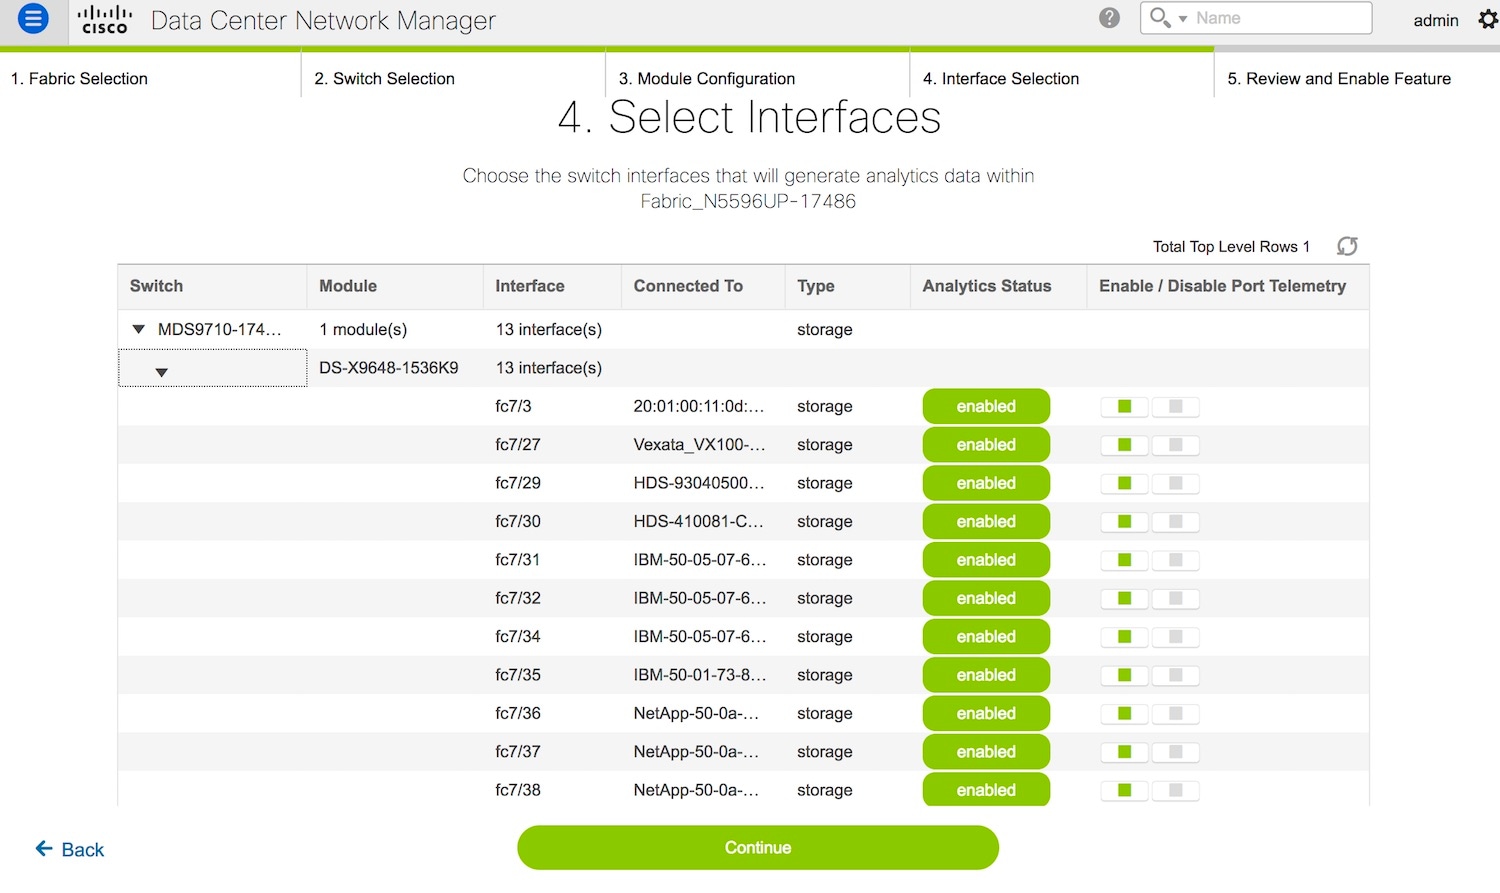The width and height of the screenshot is (1500, 893).
Task: Go to step 2. Switch Selection
Action: (x=384, y=78)
